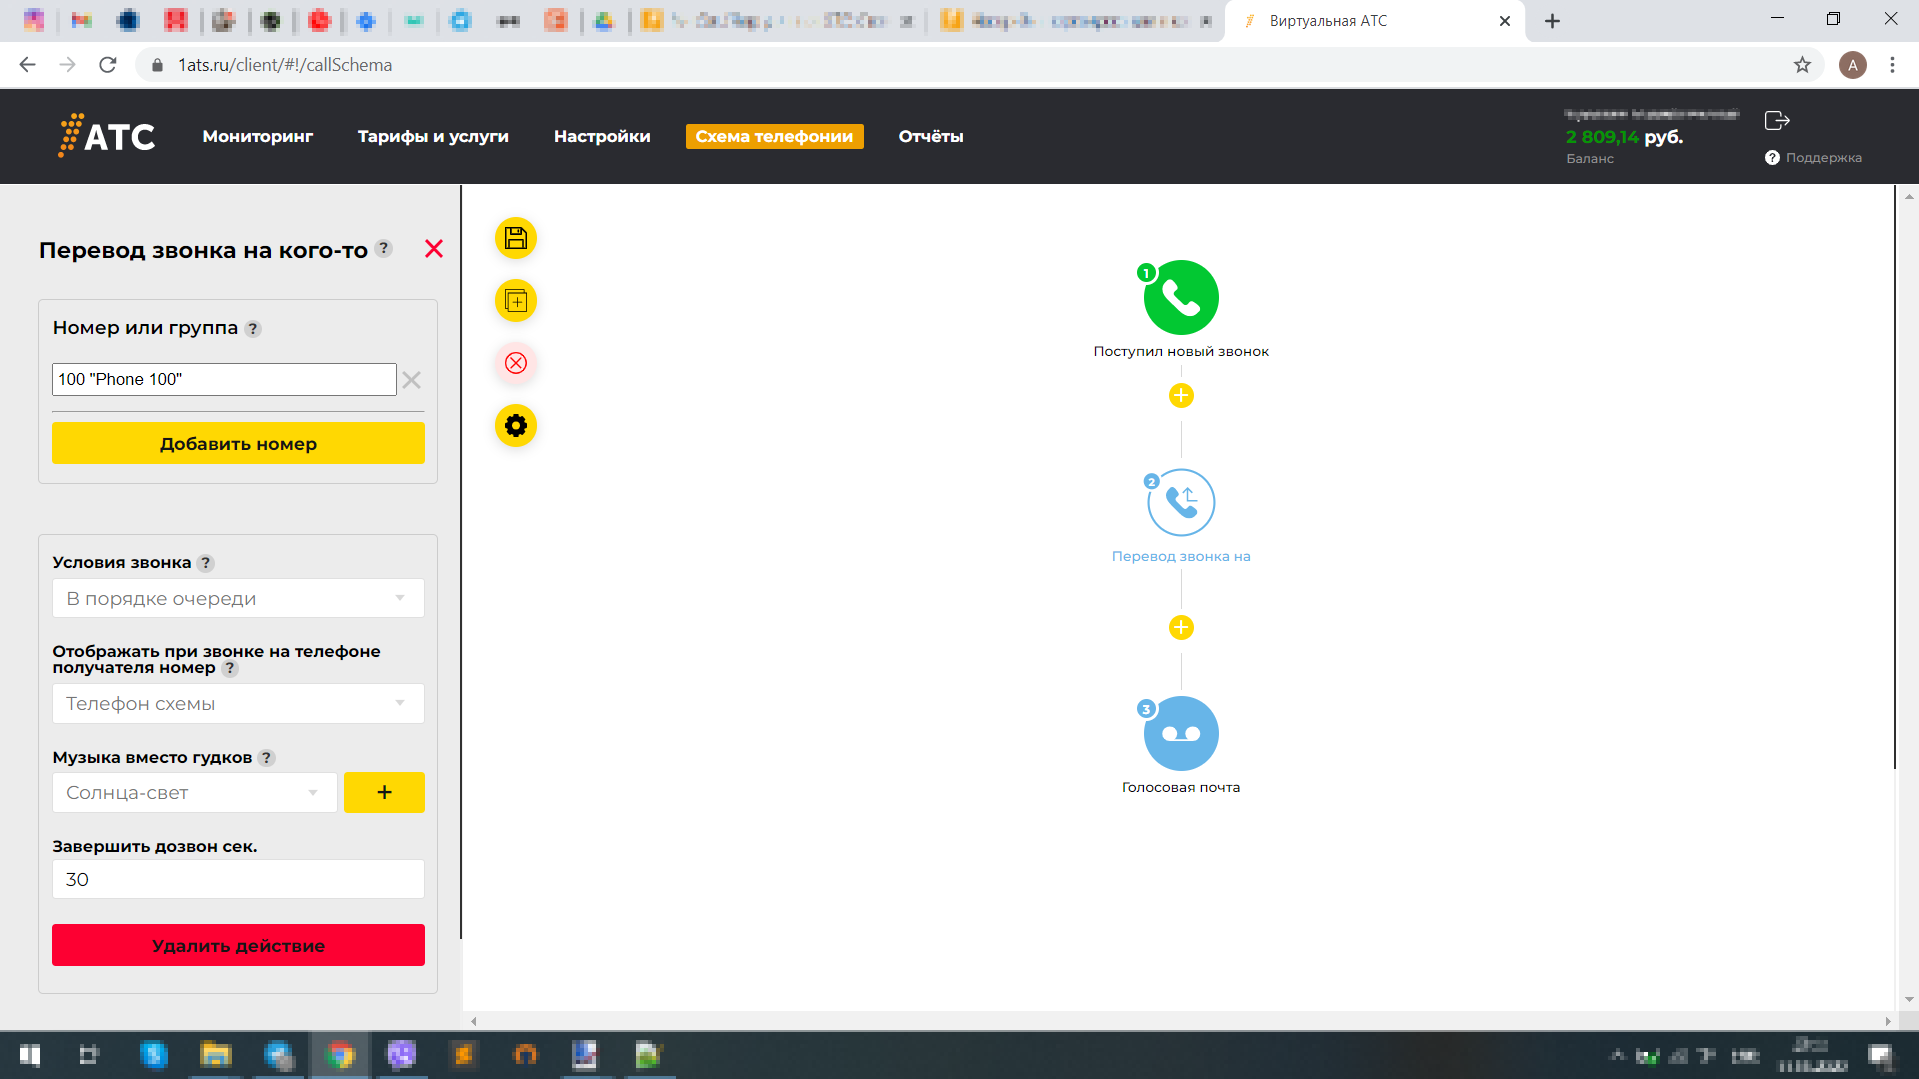This screenshot has height=1079, width=1919.
Task: Click the ring timeout seconds field
Action: click(238, 880)
